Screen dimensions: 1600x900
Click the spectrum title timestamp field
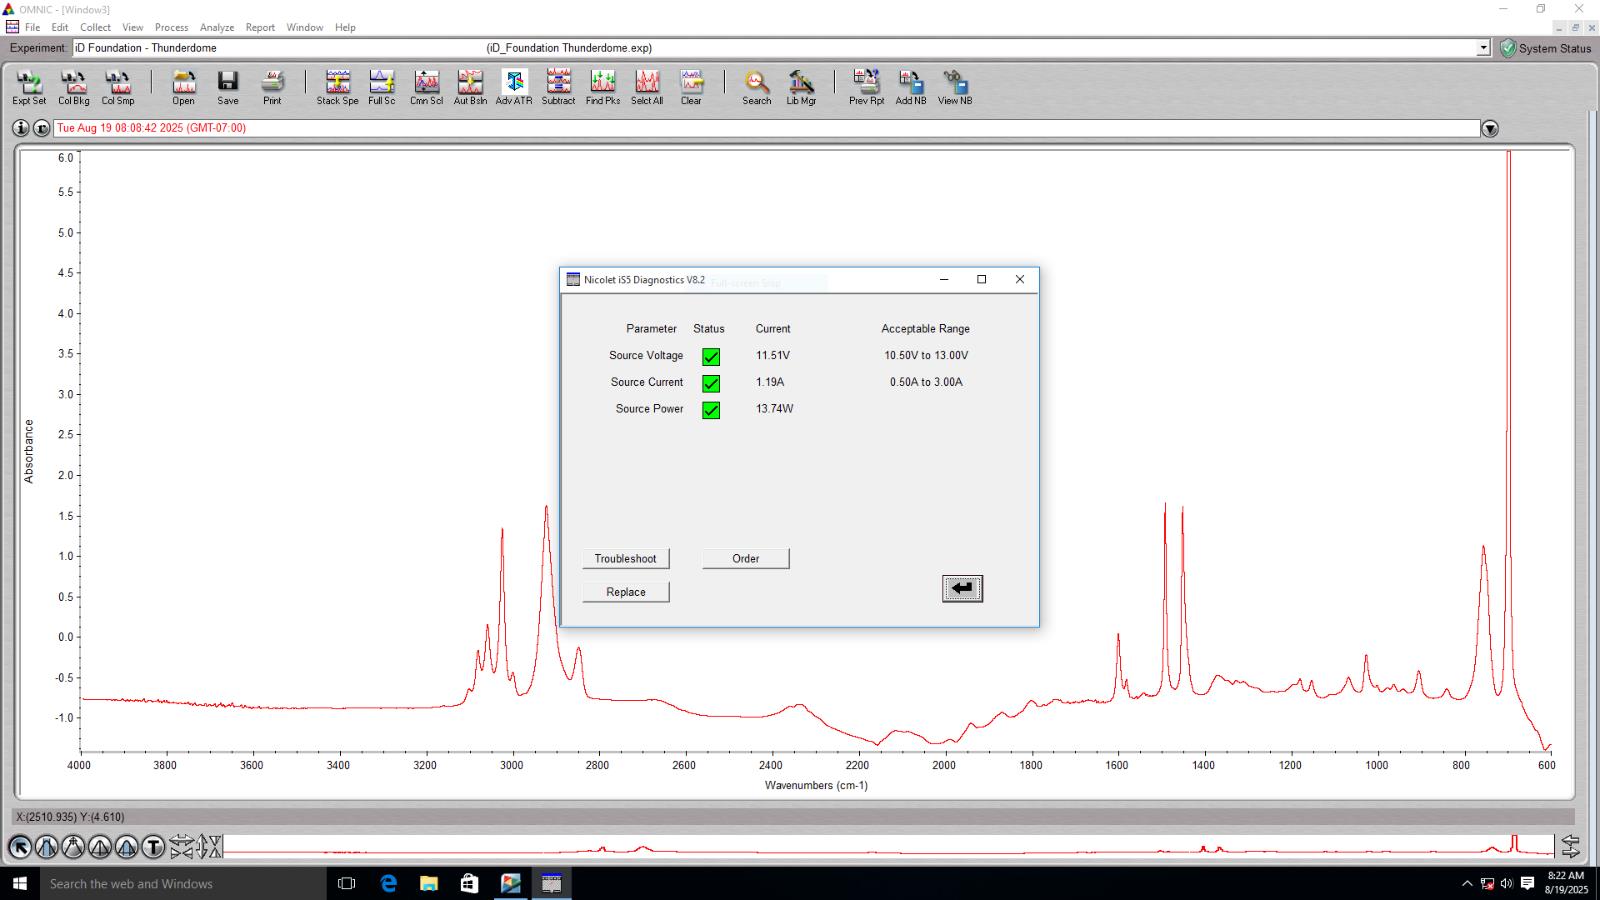coord(767,128)
